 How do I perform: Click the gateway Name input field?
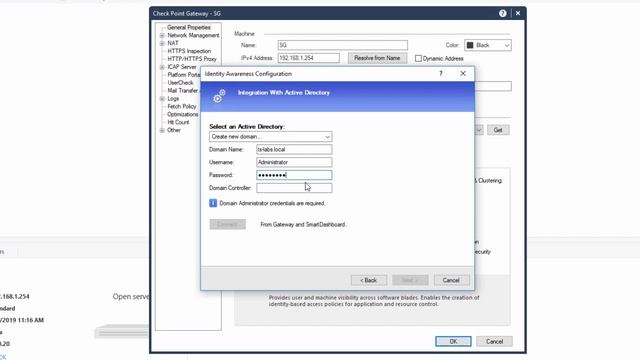342,45
